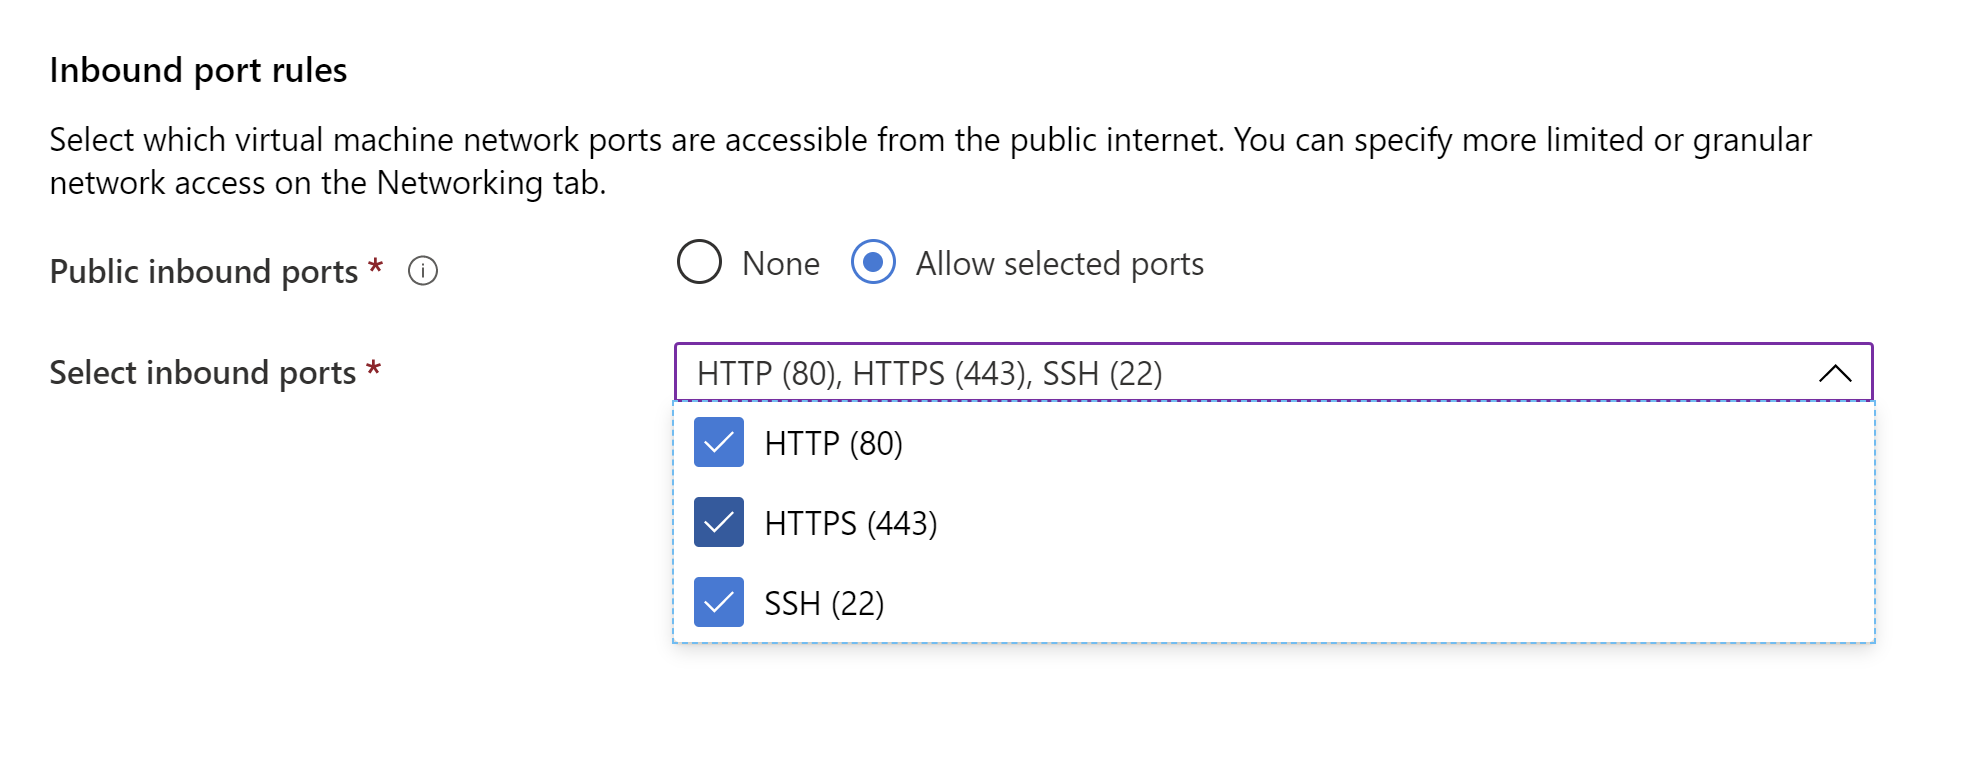The width and height of the screenshot is (1979, 780).
Task: Uncheck the HTTPS (443) checkbox
Action: 719,522
